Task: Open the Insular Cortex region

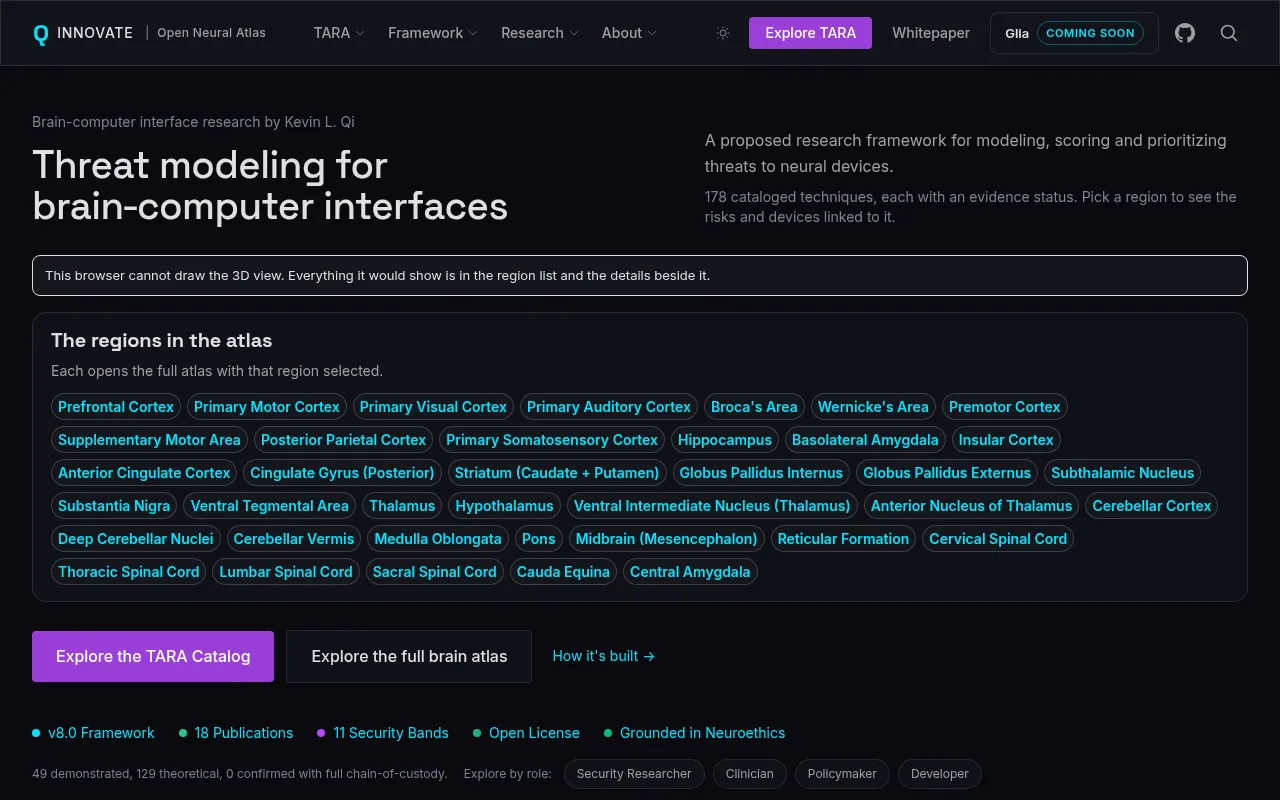Action: coord(1006,440)
